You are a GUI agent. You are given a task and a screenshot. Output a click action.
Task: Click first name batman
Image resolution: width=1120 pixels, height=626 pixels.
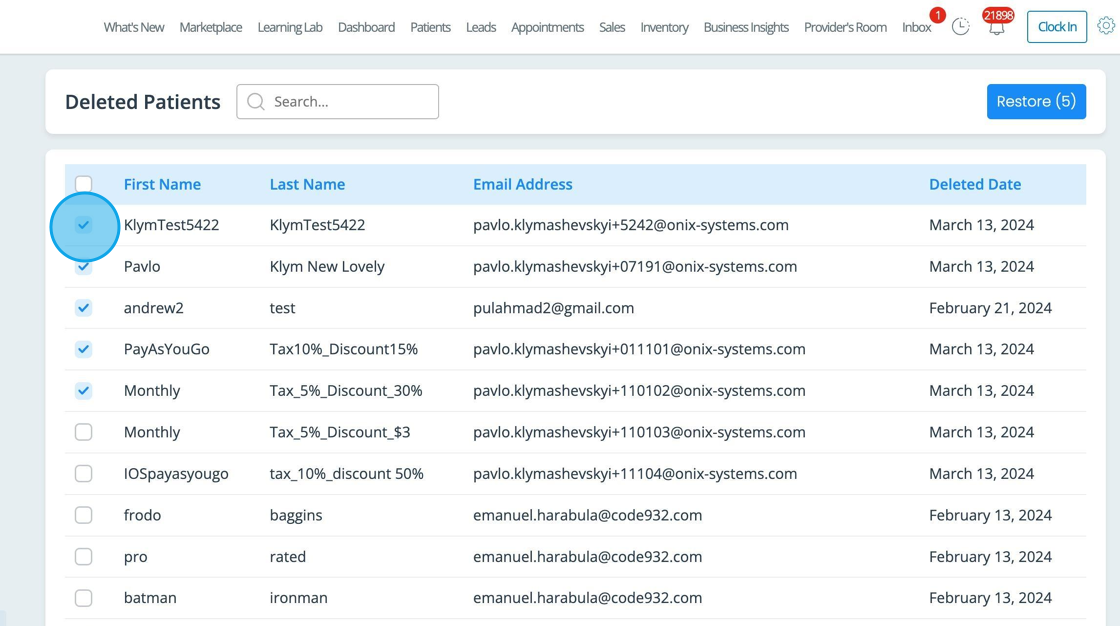150,598
